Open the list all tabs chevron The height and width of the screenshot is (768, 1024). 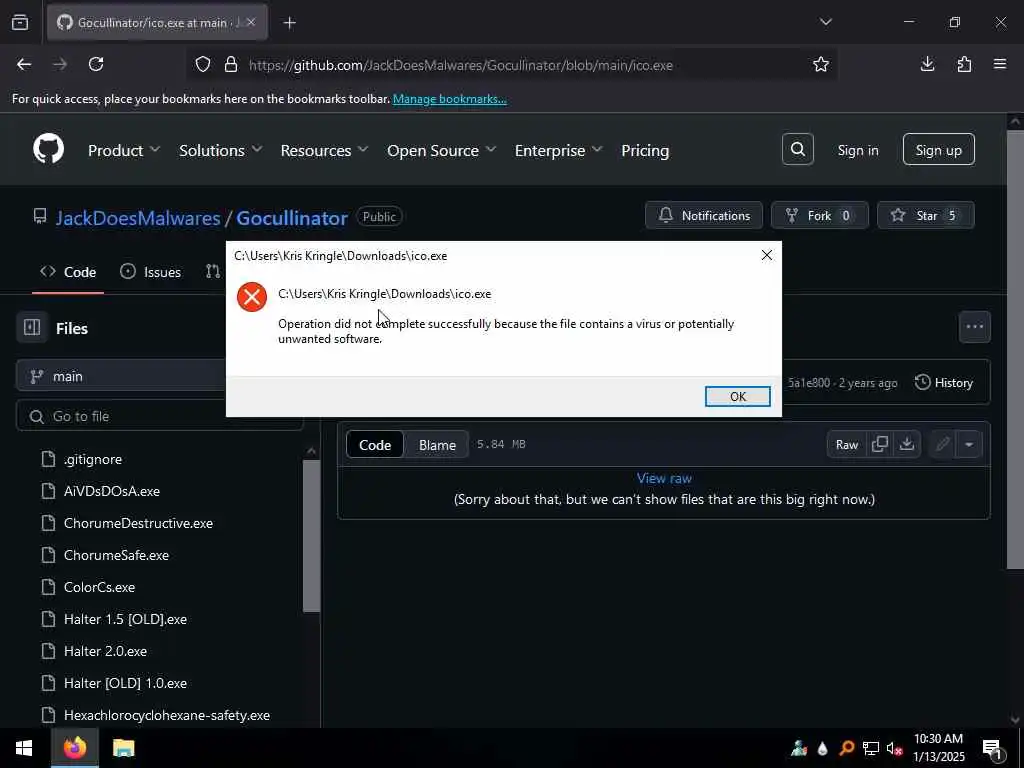(825, 22)
